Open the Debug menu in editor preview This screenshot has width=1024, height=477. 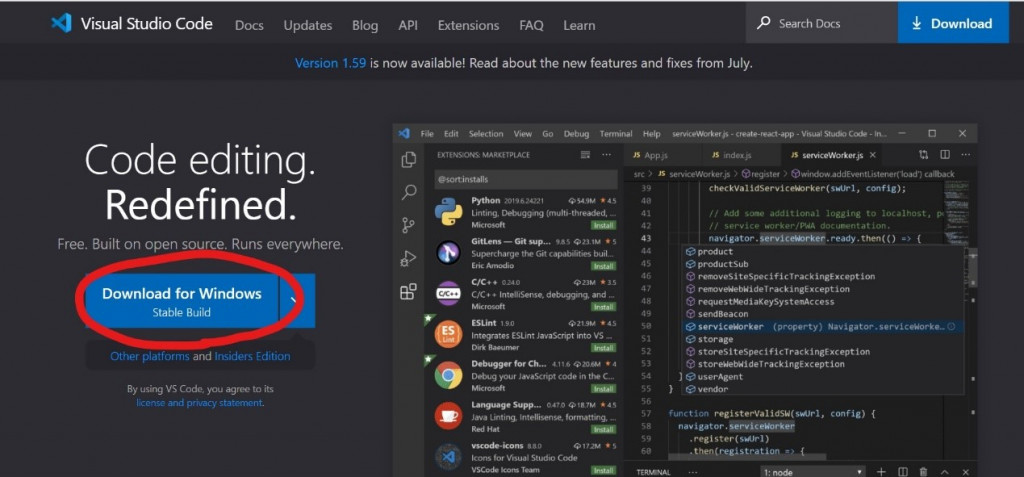pos(576,133)
